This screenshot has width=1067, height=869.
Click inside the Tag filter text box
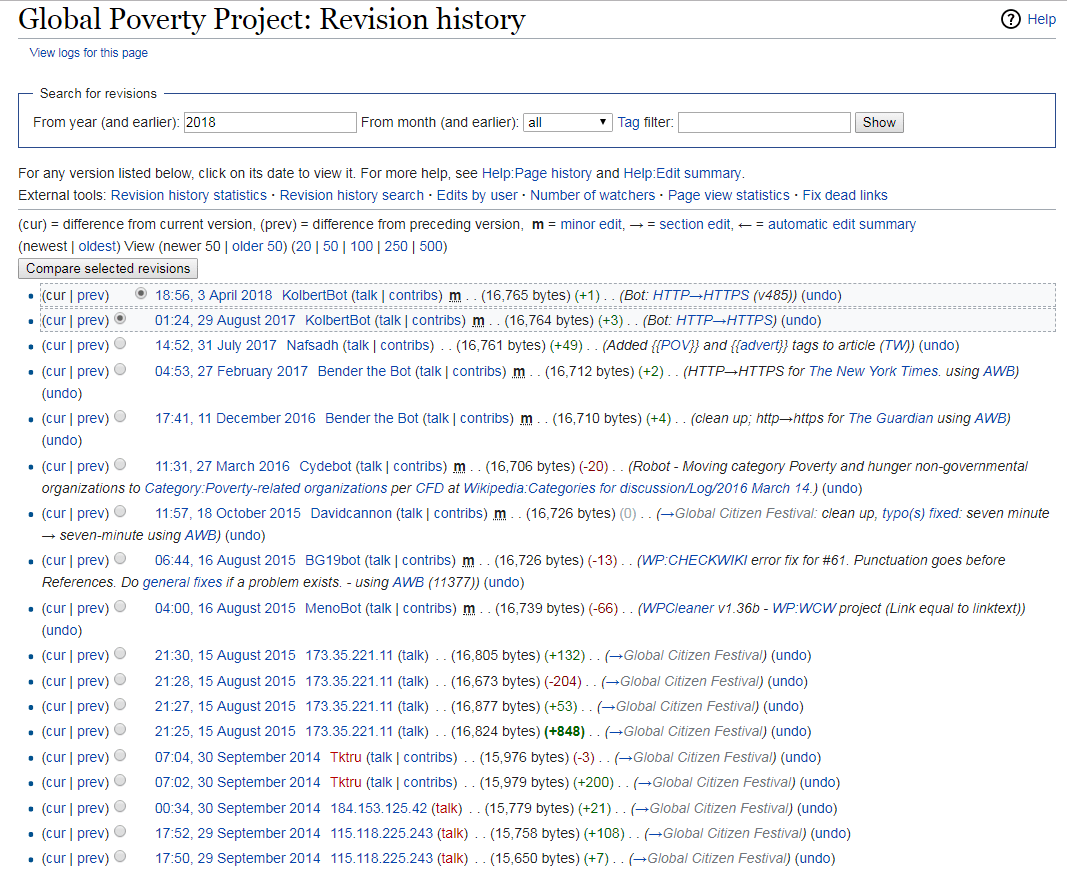click(x=763, y=121)
